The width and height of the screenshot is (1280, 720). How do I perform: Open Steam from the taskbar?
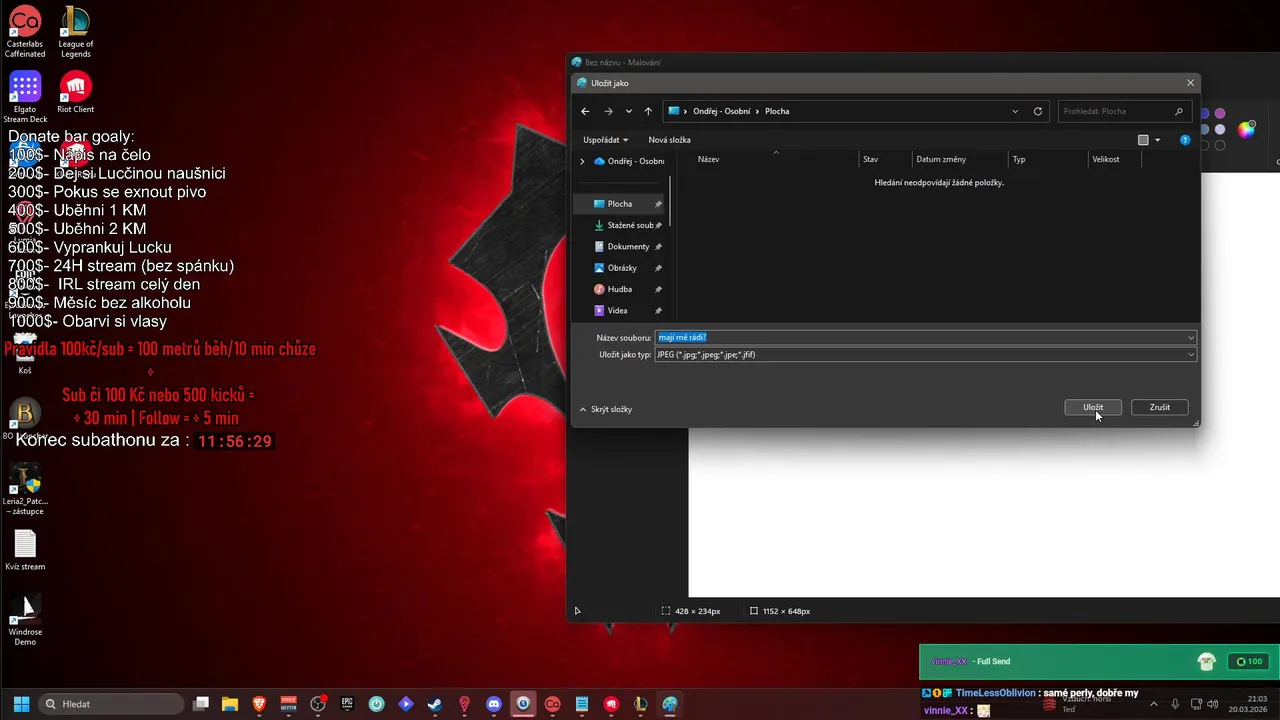click(435, 704)
